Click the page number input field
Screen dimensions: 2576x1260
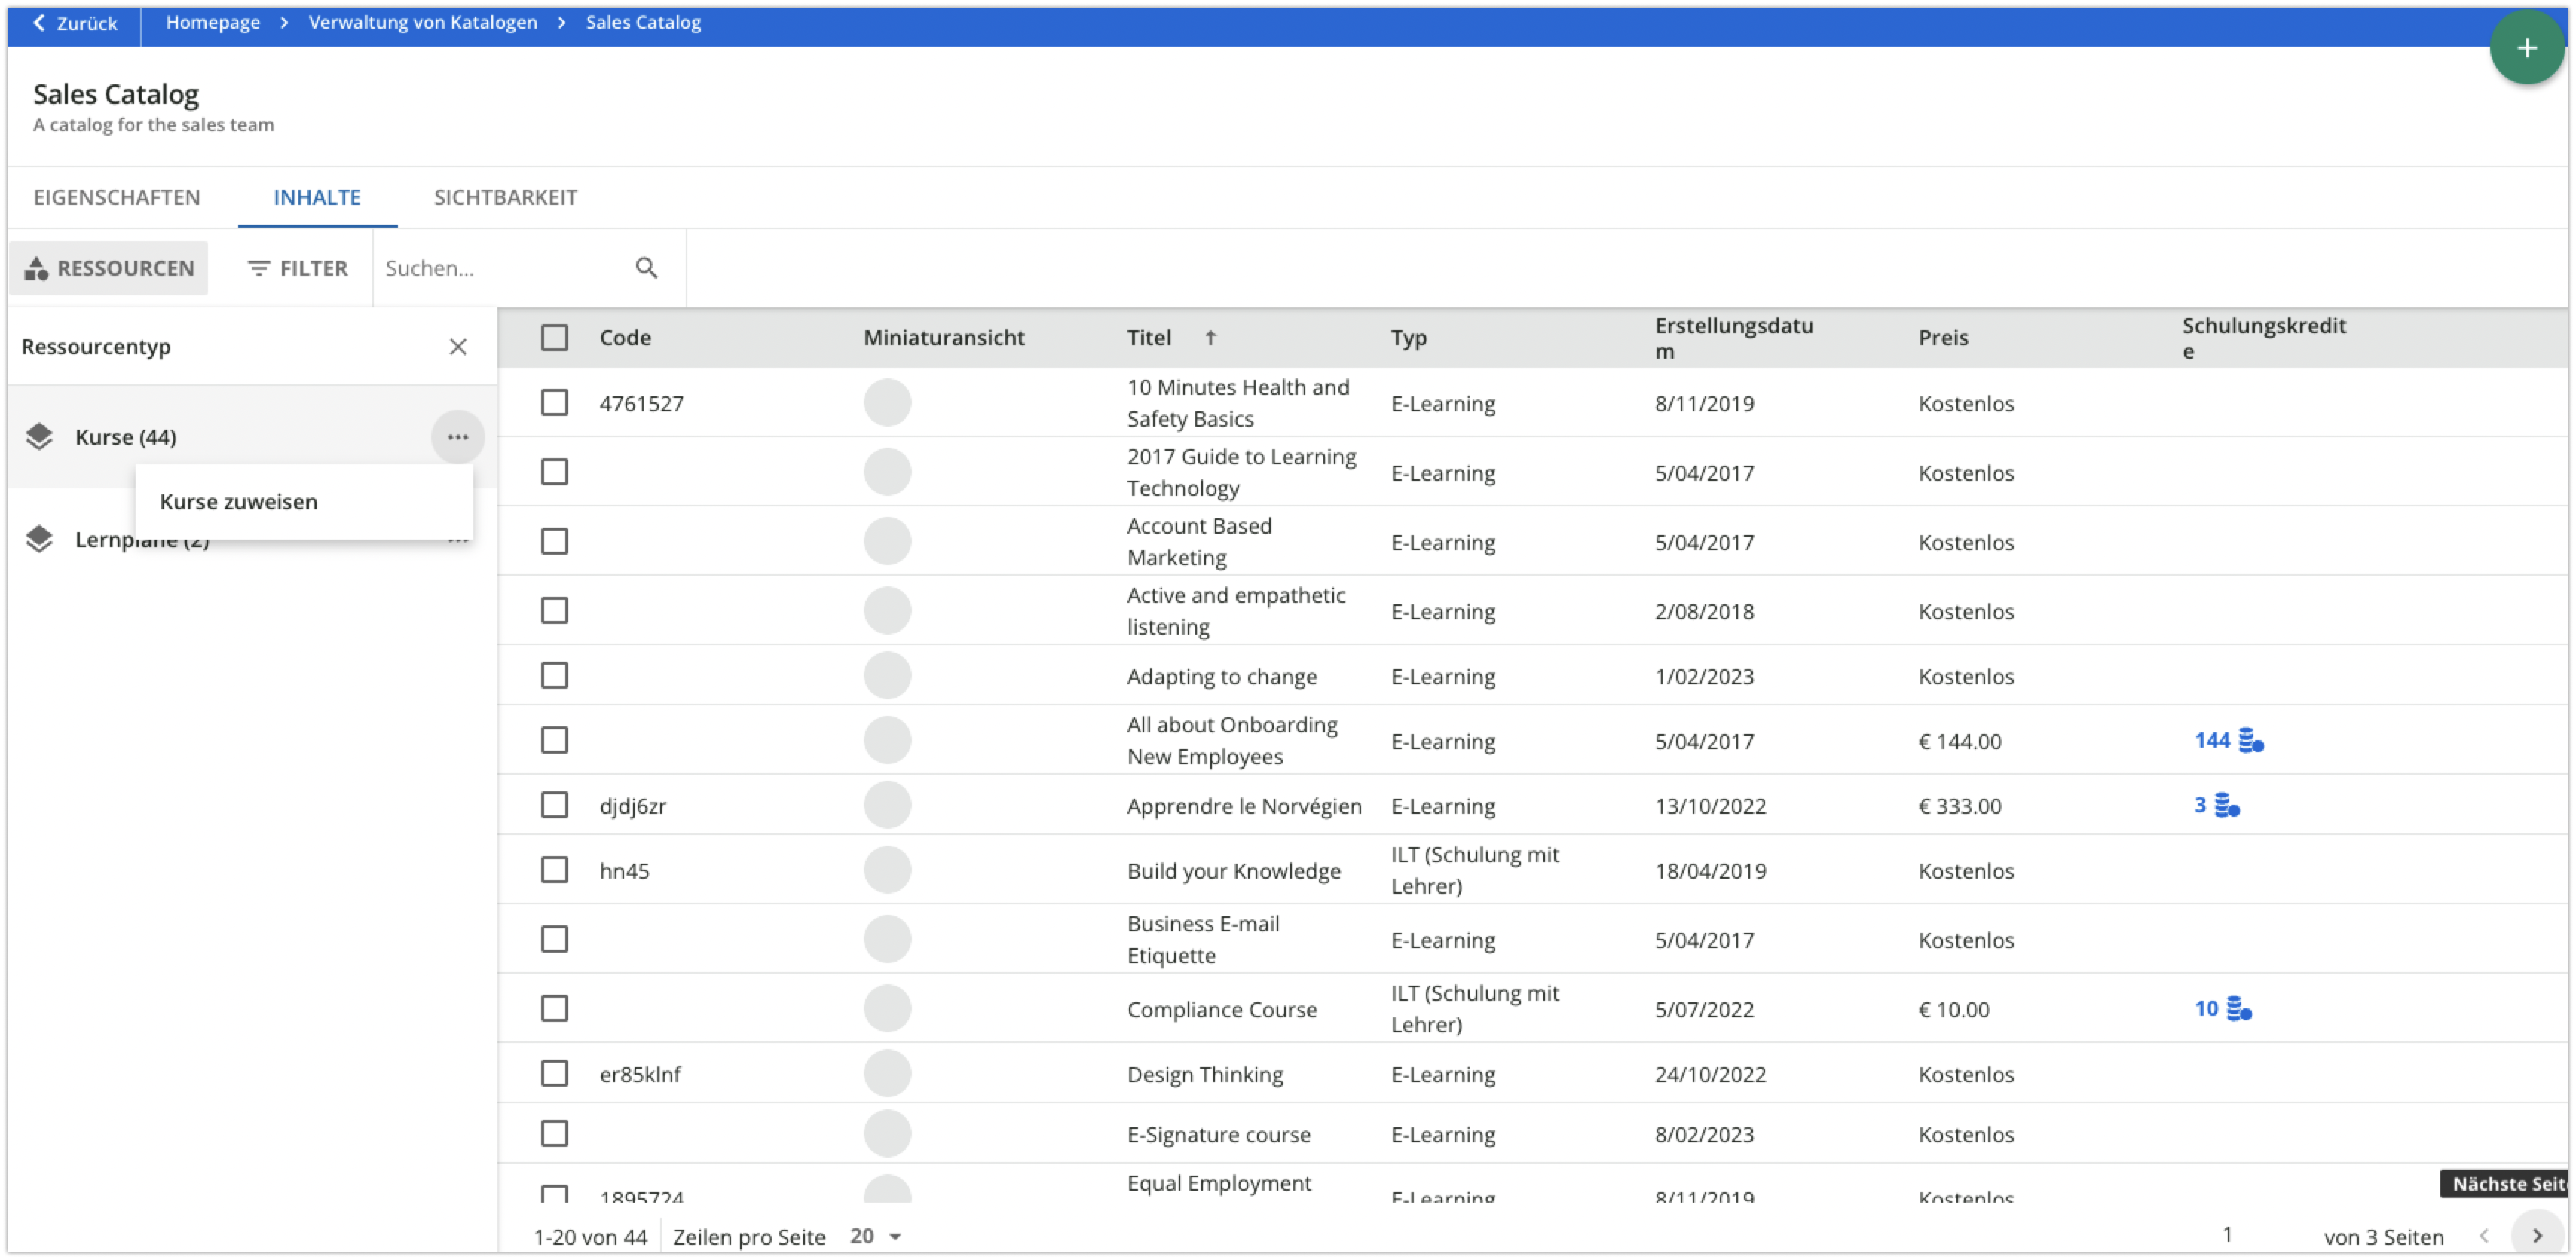click(2227, 1235)
